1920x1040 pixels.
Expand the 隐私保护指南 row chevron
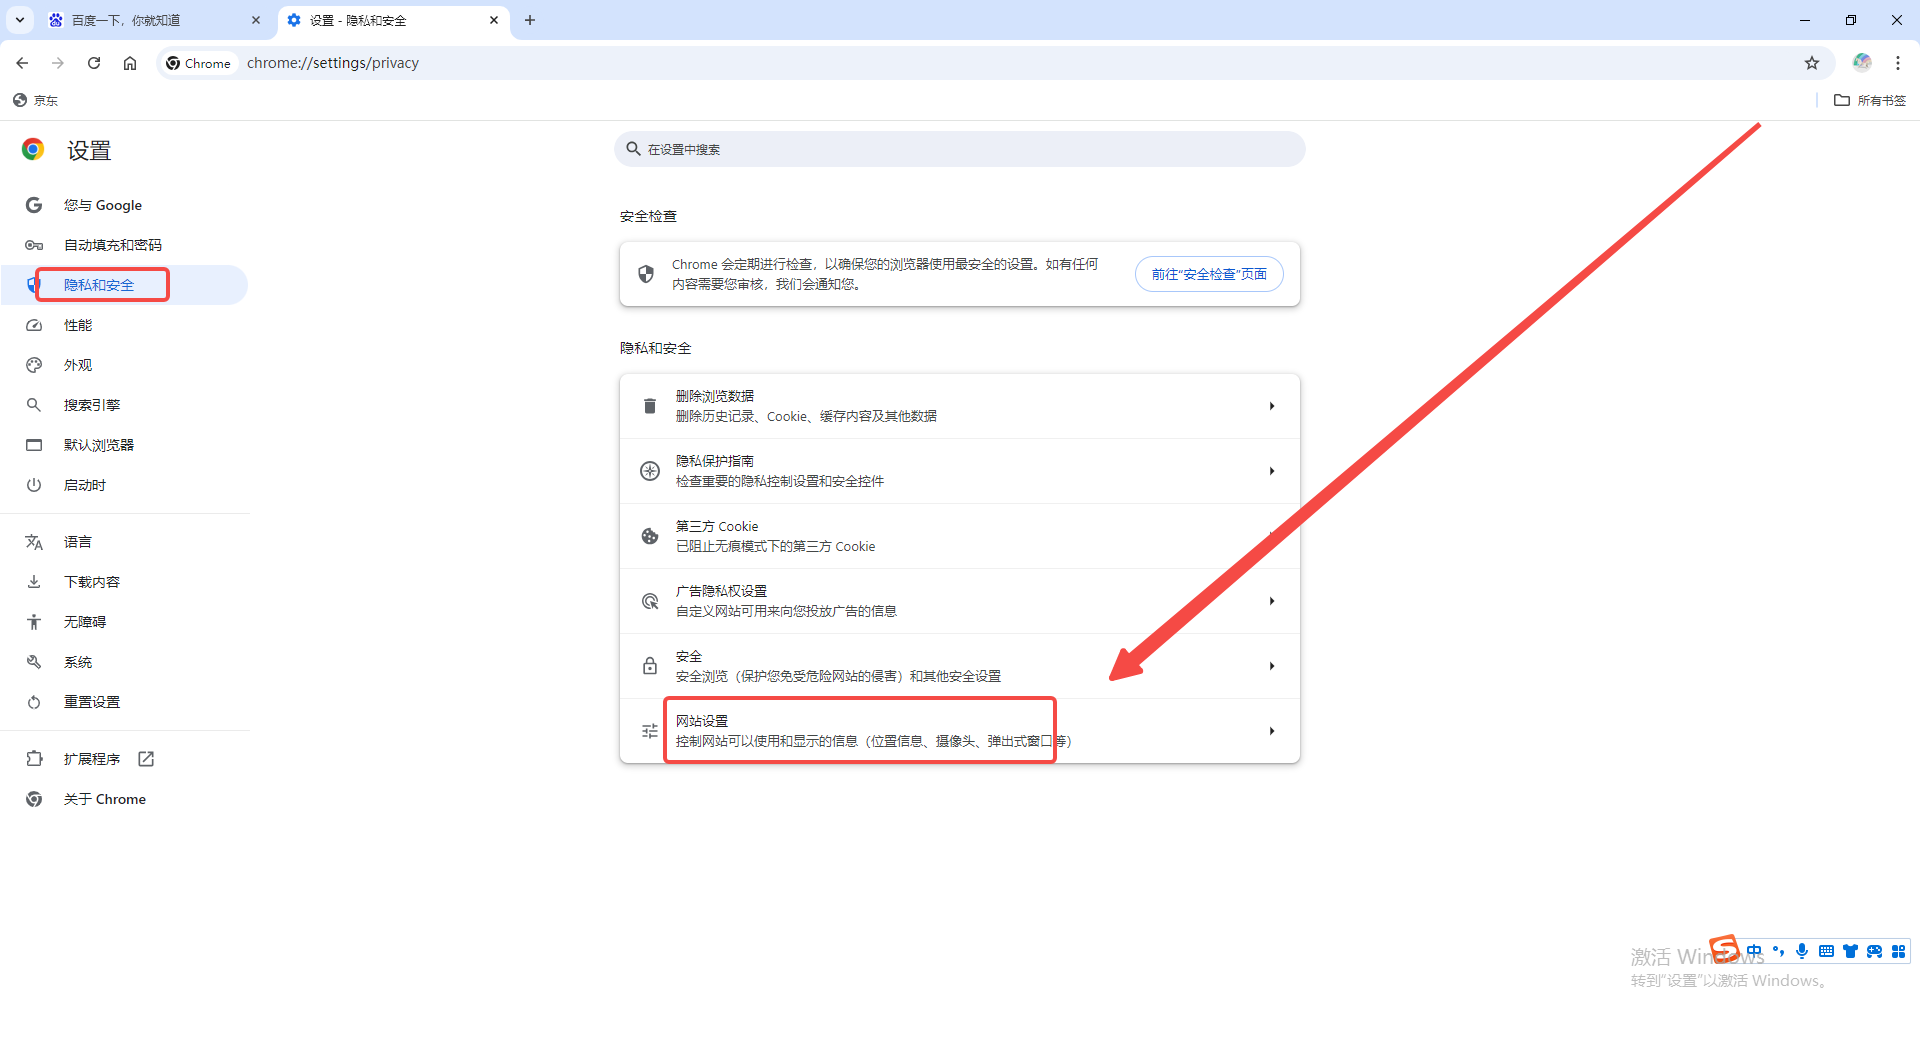point(1272,470)
